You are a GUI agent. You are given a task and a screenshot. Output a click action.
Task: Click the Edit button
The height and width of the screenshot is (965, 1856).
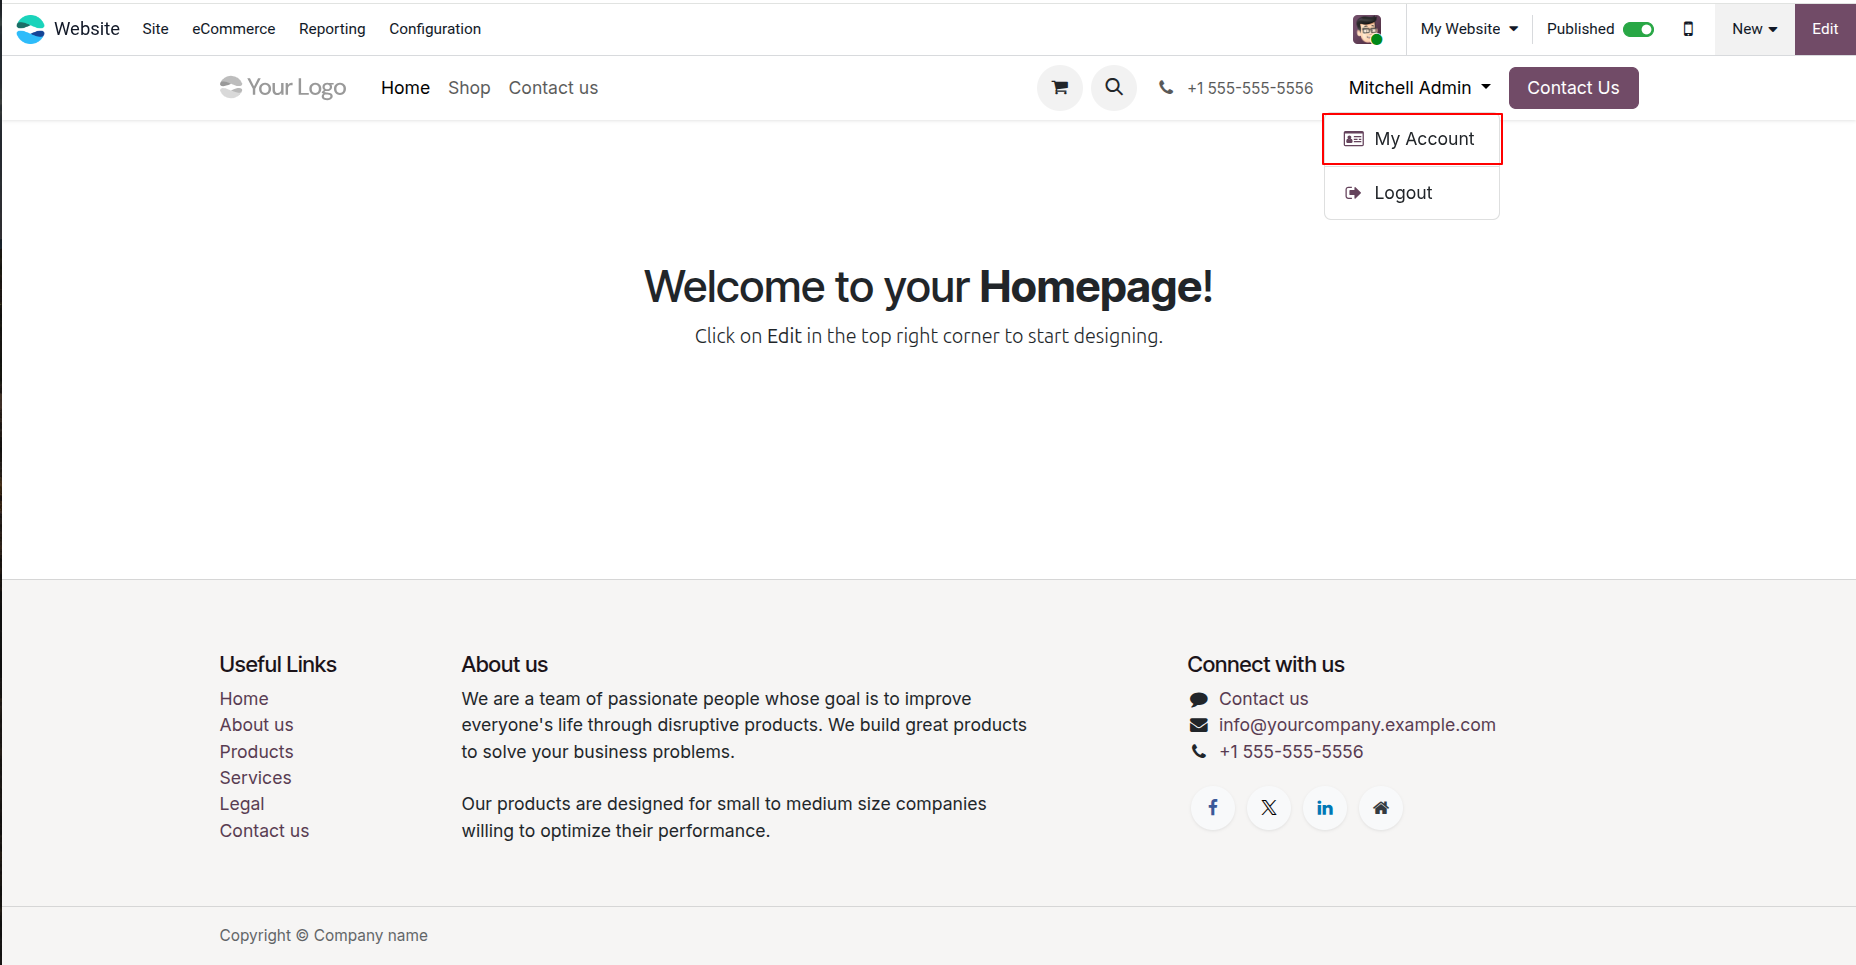(x=1825, y=29)
